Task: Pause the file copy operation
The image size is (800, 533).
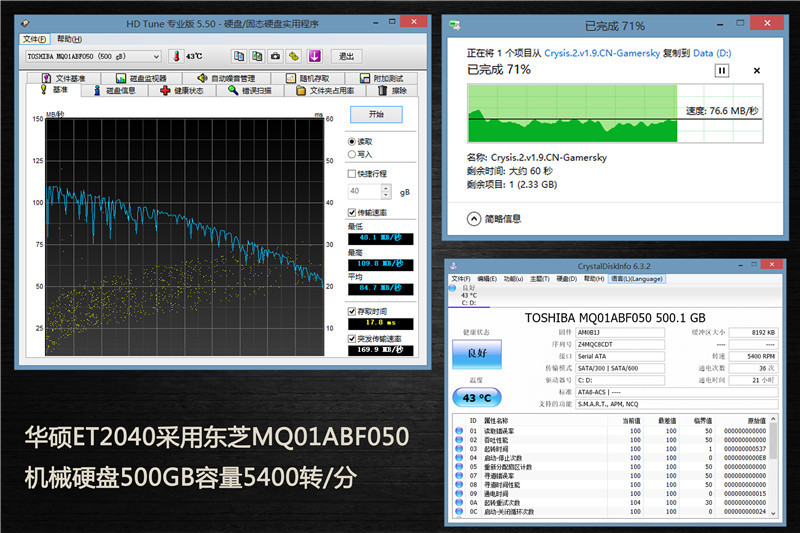Action: click(x=722, y=70)
